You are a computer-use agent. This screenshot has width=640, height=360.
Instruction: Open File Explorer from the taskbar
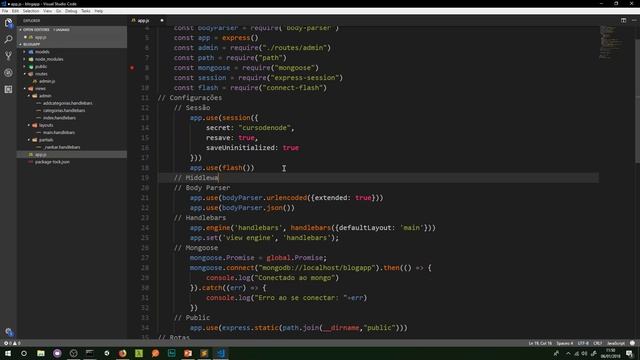[x=40, y=353]
